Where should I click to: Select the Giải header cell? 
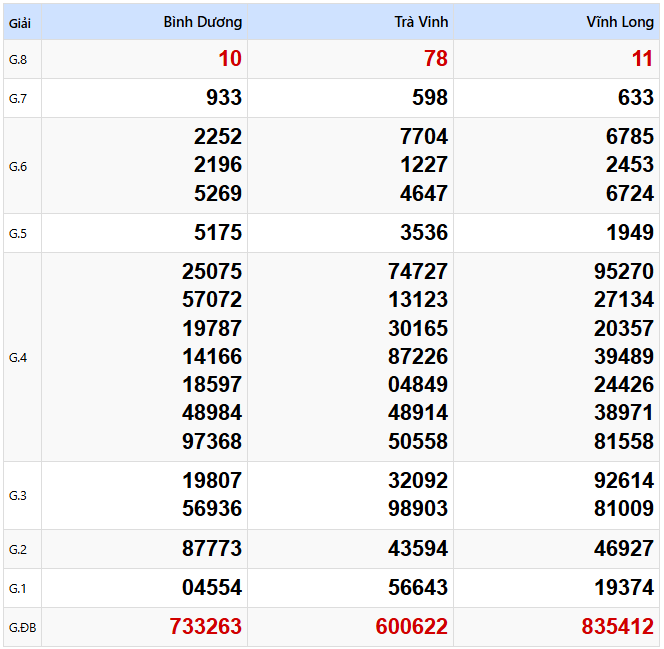click(x=20, y=22)
